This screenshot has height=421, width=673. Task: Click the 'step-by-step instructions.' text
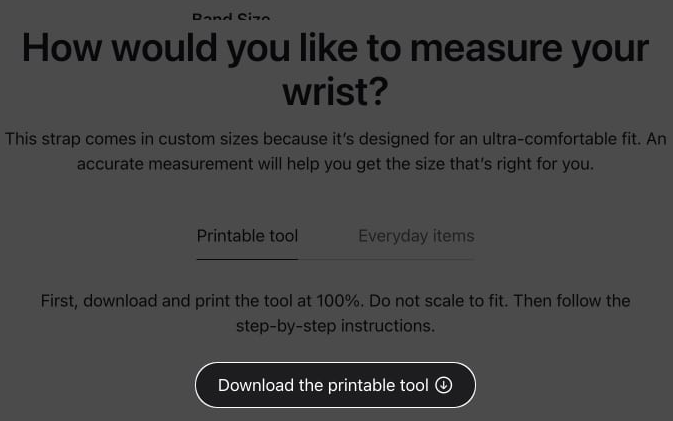point(335,326)
